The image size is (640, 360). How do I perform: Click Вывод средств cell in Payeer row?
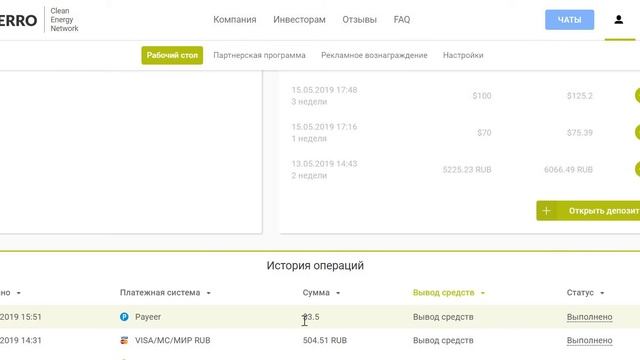click(x=443, y=317)
